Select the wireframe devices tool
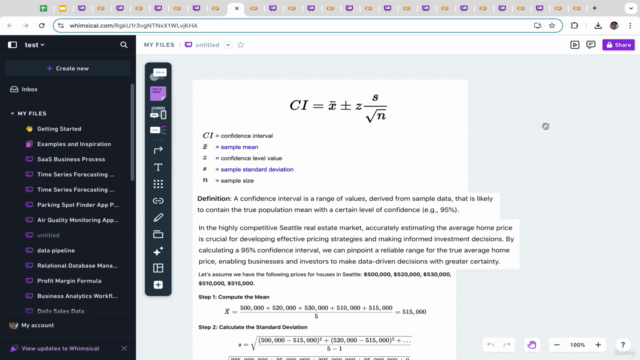 158,113
